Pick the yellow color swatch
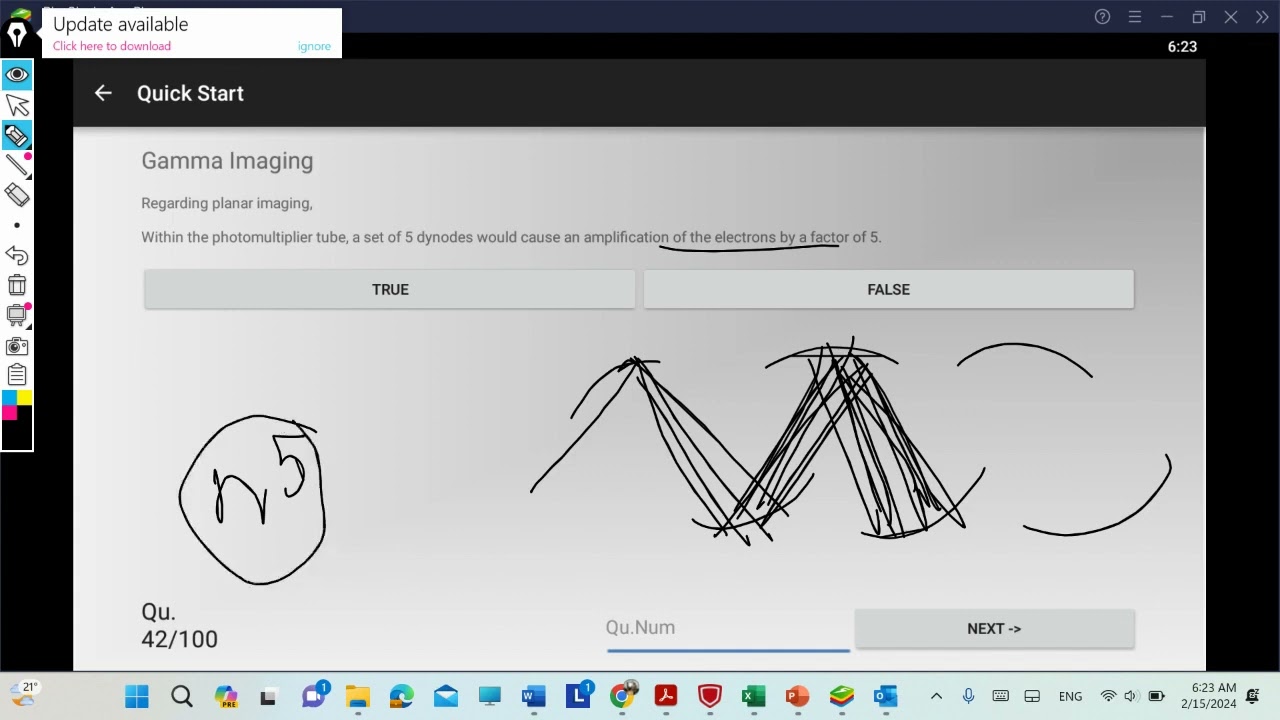 pyautogui.click(x=24, y=397)
